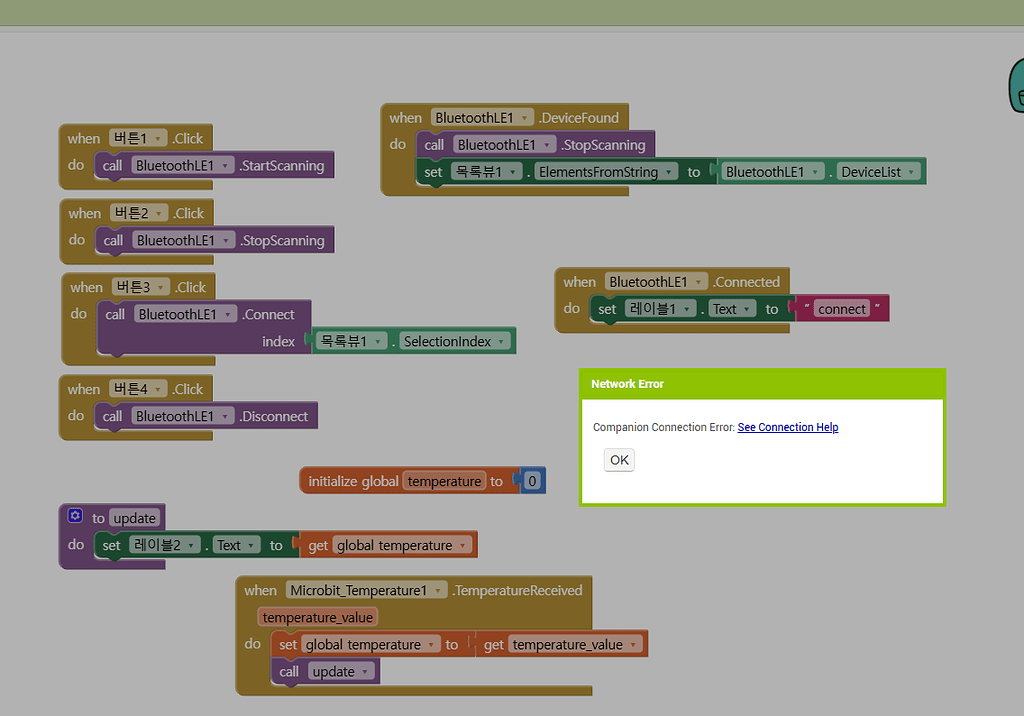Expand Text dropdown in the set 레이블2 block
1024x716 pixels.
click(x=250, y=544)
